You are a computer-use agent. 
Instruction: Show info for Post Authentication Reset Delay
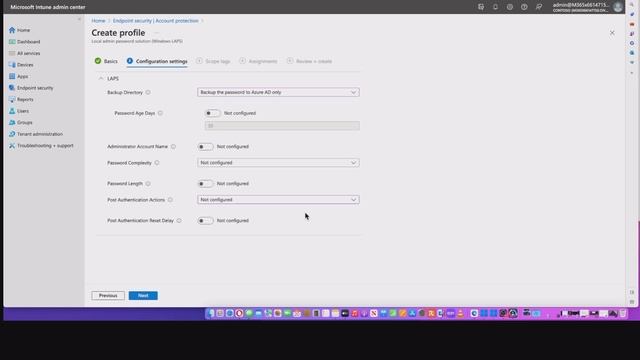tap(179, 221)
